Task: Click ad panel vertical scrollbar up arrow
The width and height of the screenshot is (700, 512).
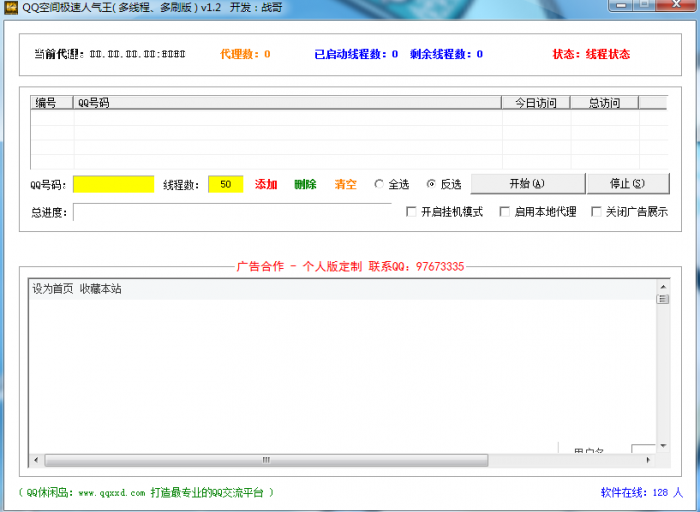Action: coord(663,287)
